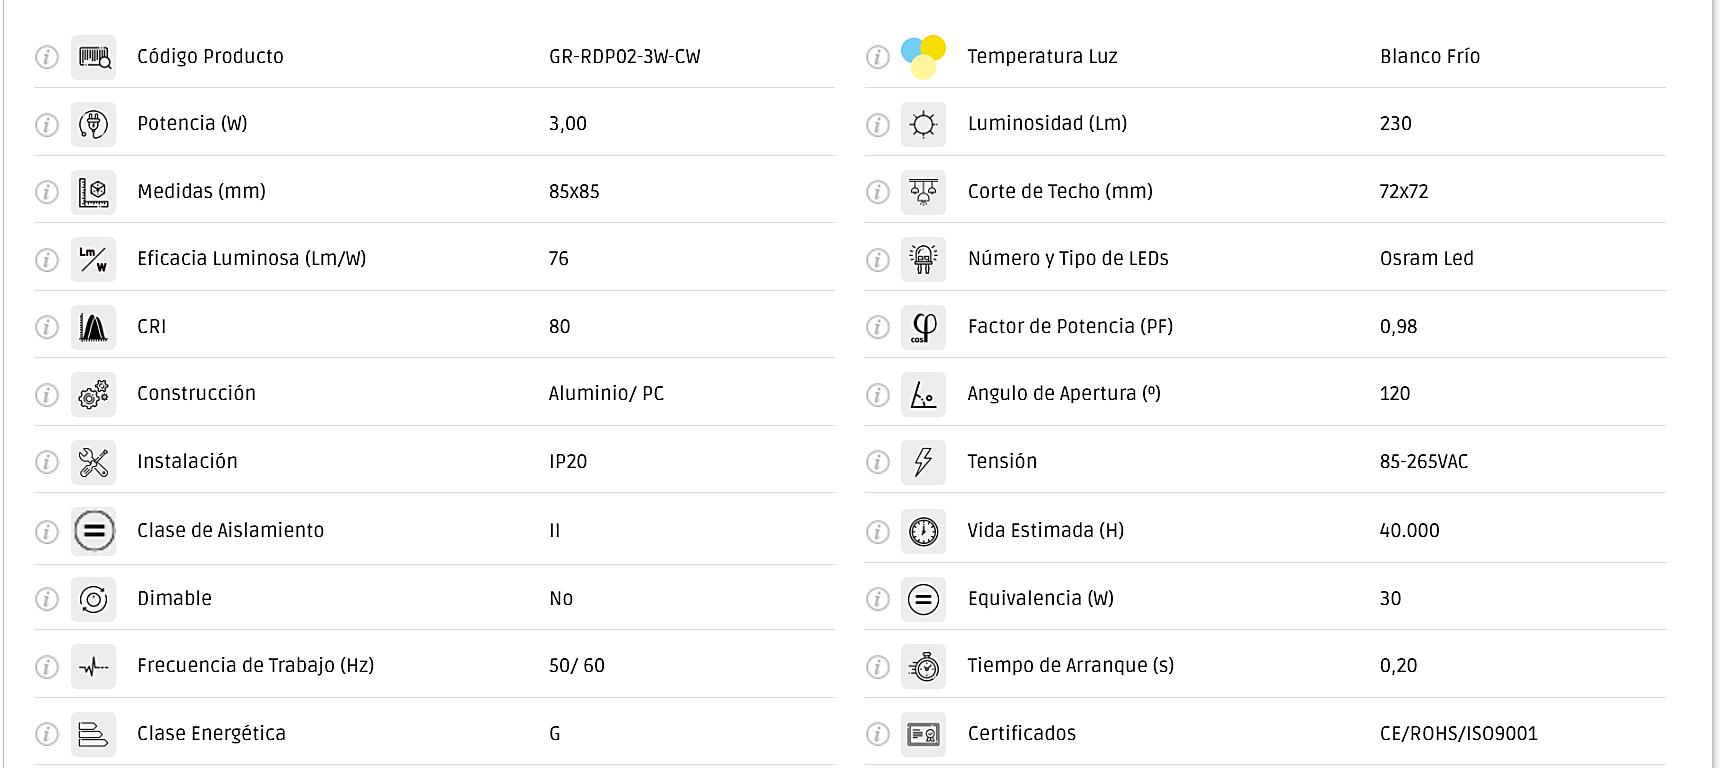This screenshot has width=1720, height=768.
Task: Click the clock icon beside Vida Estimada
Action: click(923, 531)
